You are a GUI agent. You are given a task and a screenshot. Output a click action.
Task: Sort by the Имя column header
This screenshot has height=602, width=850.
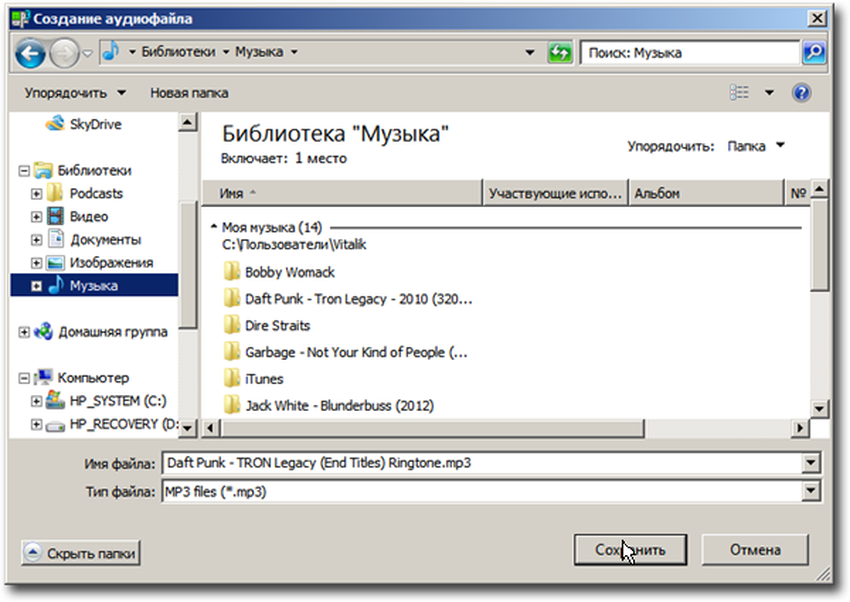click(x=340, y=192)
